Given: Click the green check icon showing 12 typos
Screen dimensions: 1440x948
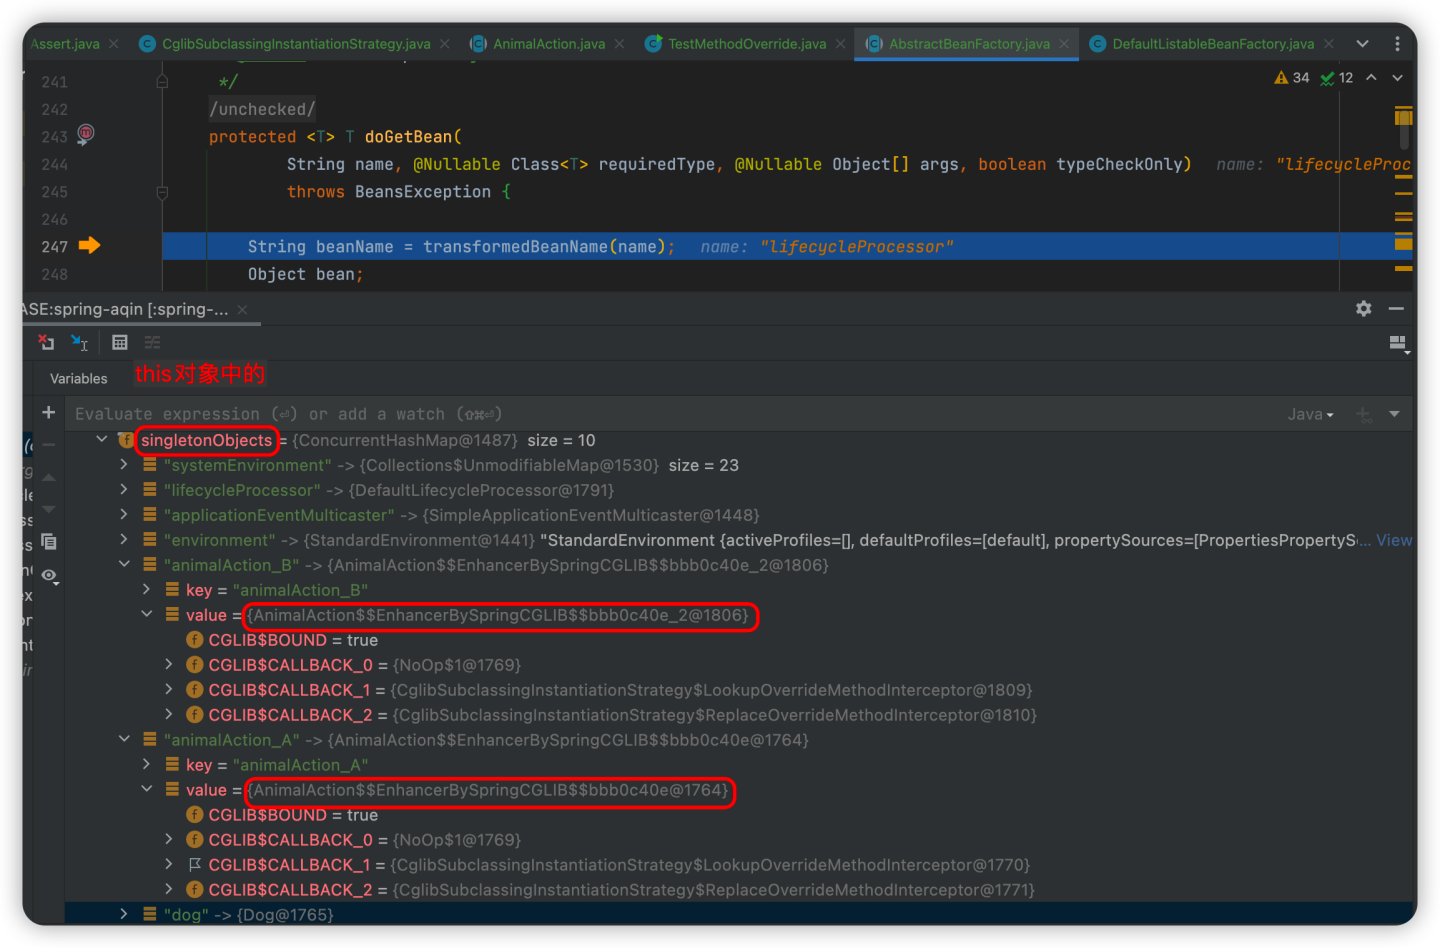Looking at the screenshot, I should coord(1327,78).
